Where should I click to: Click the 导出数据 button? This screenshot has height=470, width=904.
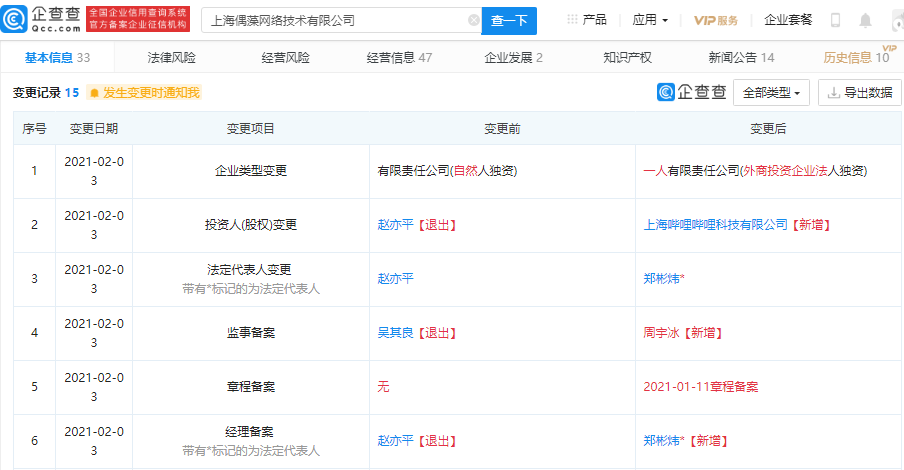pos(860,92)
